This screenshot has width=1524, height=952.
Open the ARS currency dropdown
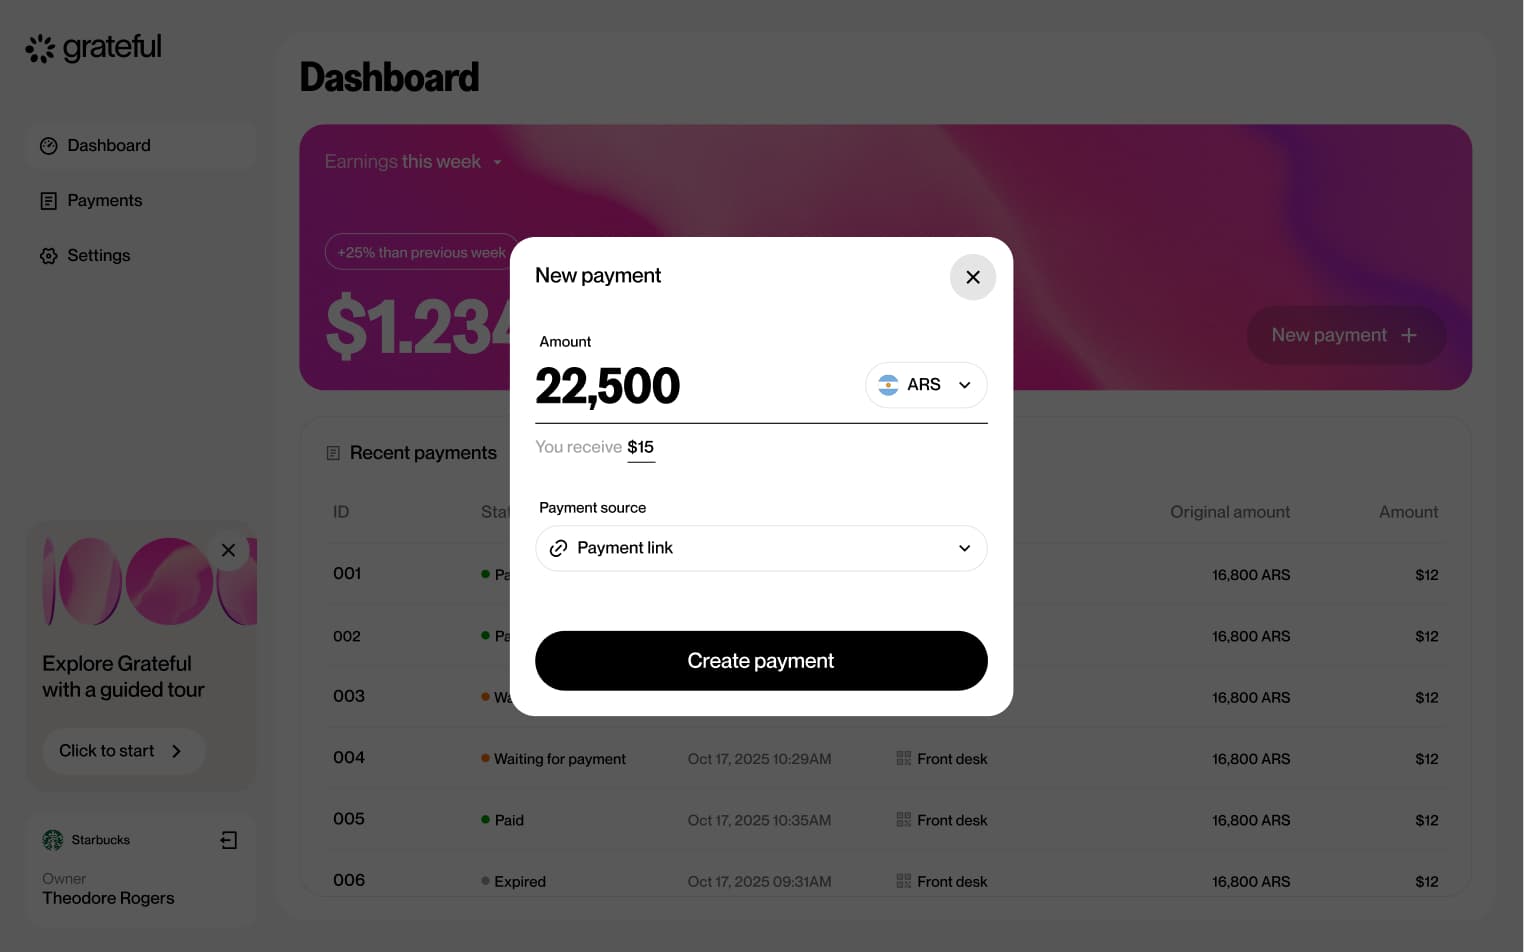926,385
